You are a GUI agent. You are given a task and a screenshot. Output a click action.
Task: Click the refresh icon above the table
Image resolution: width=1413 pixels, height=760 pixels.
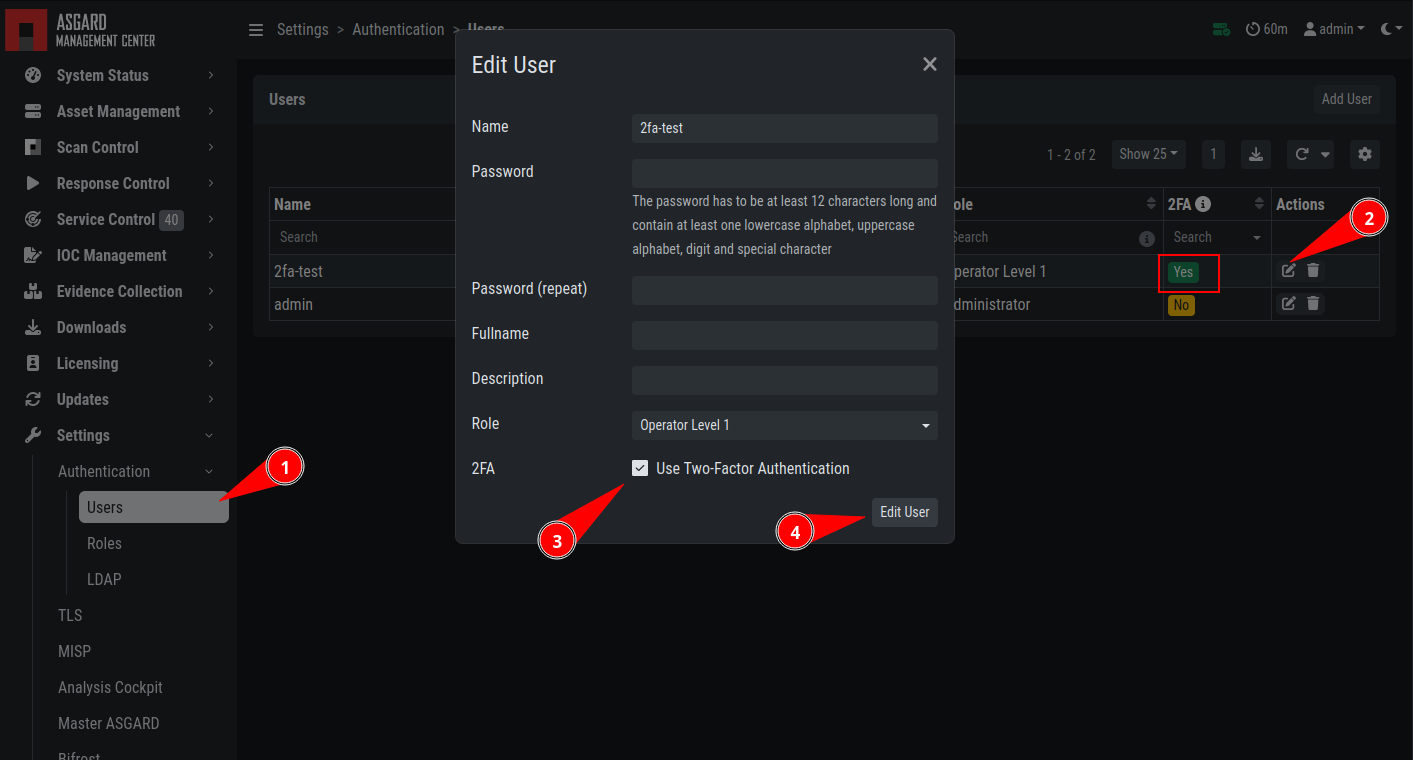pyautogui.click(x=1302, y=154)
